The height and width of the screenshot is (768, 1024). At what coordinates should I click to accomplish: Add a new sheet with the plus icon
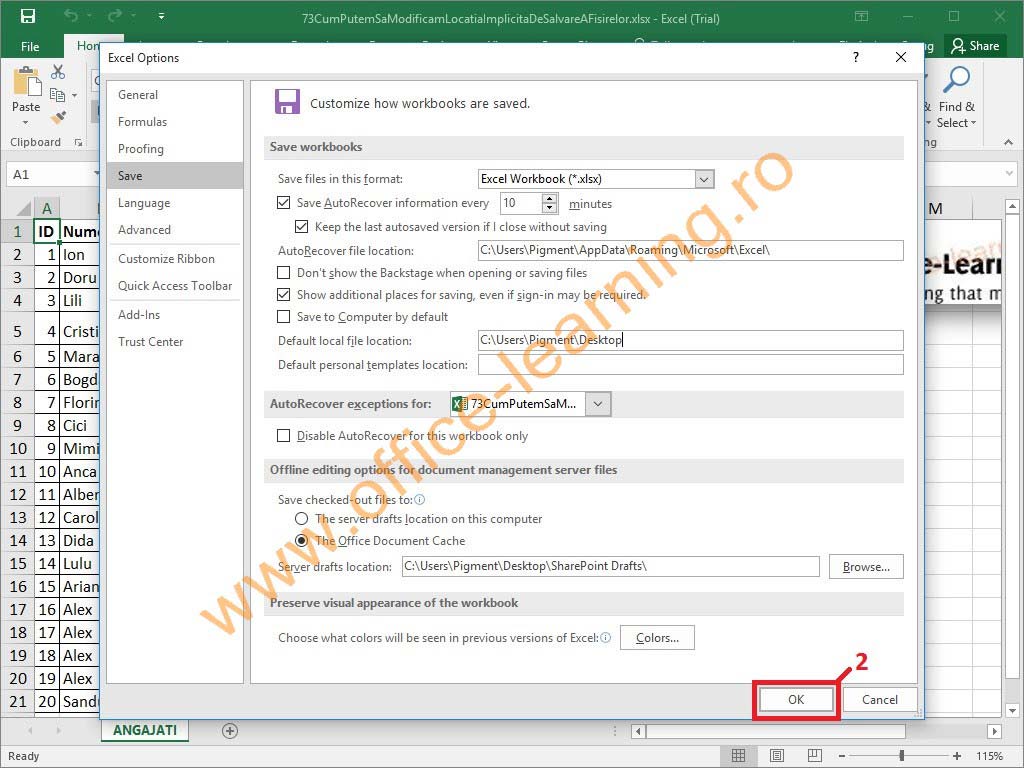(x=230, y=731)
